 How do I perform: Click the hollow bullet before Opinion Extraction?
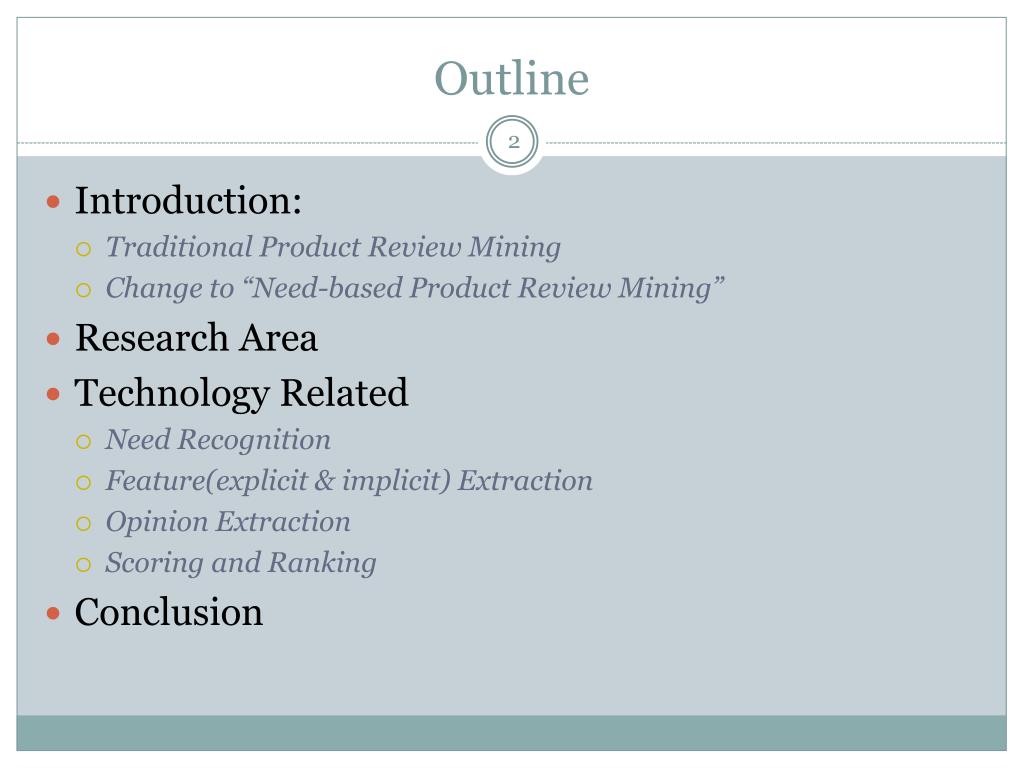coord(83,524)
